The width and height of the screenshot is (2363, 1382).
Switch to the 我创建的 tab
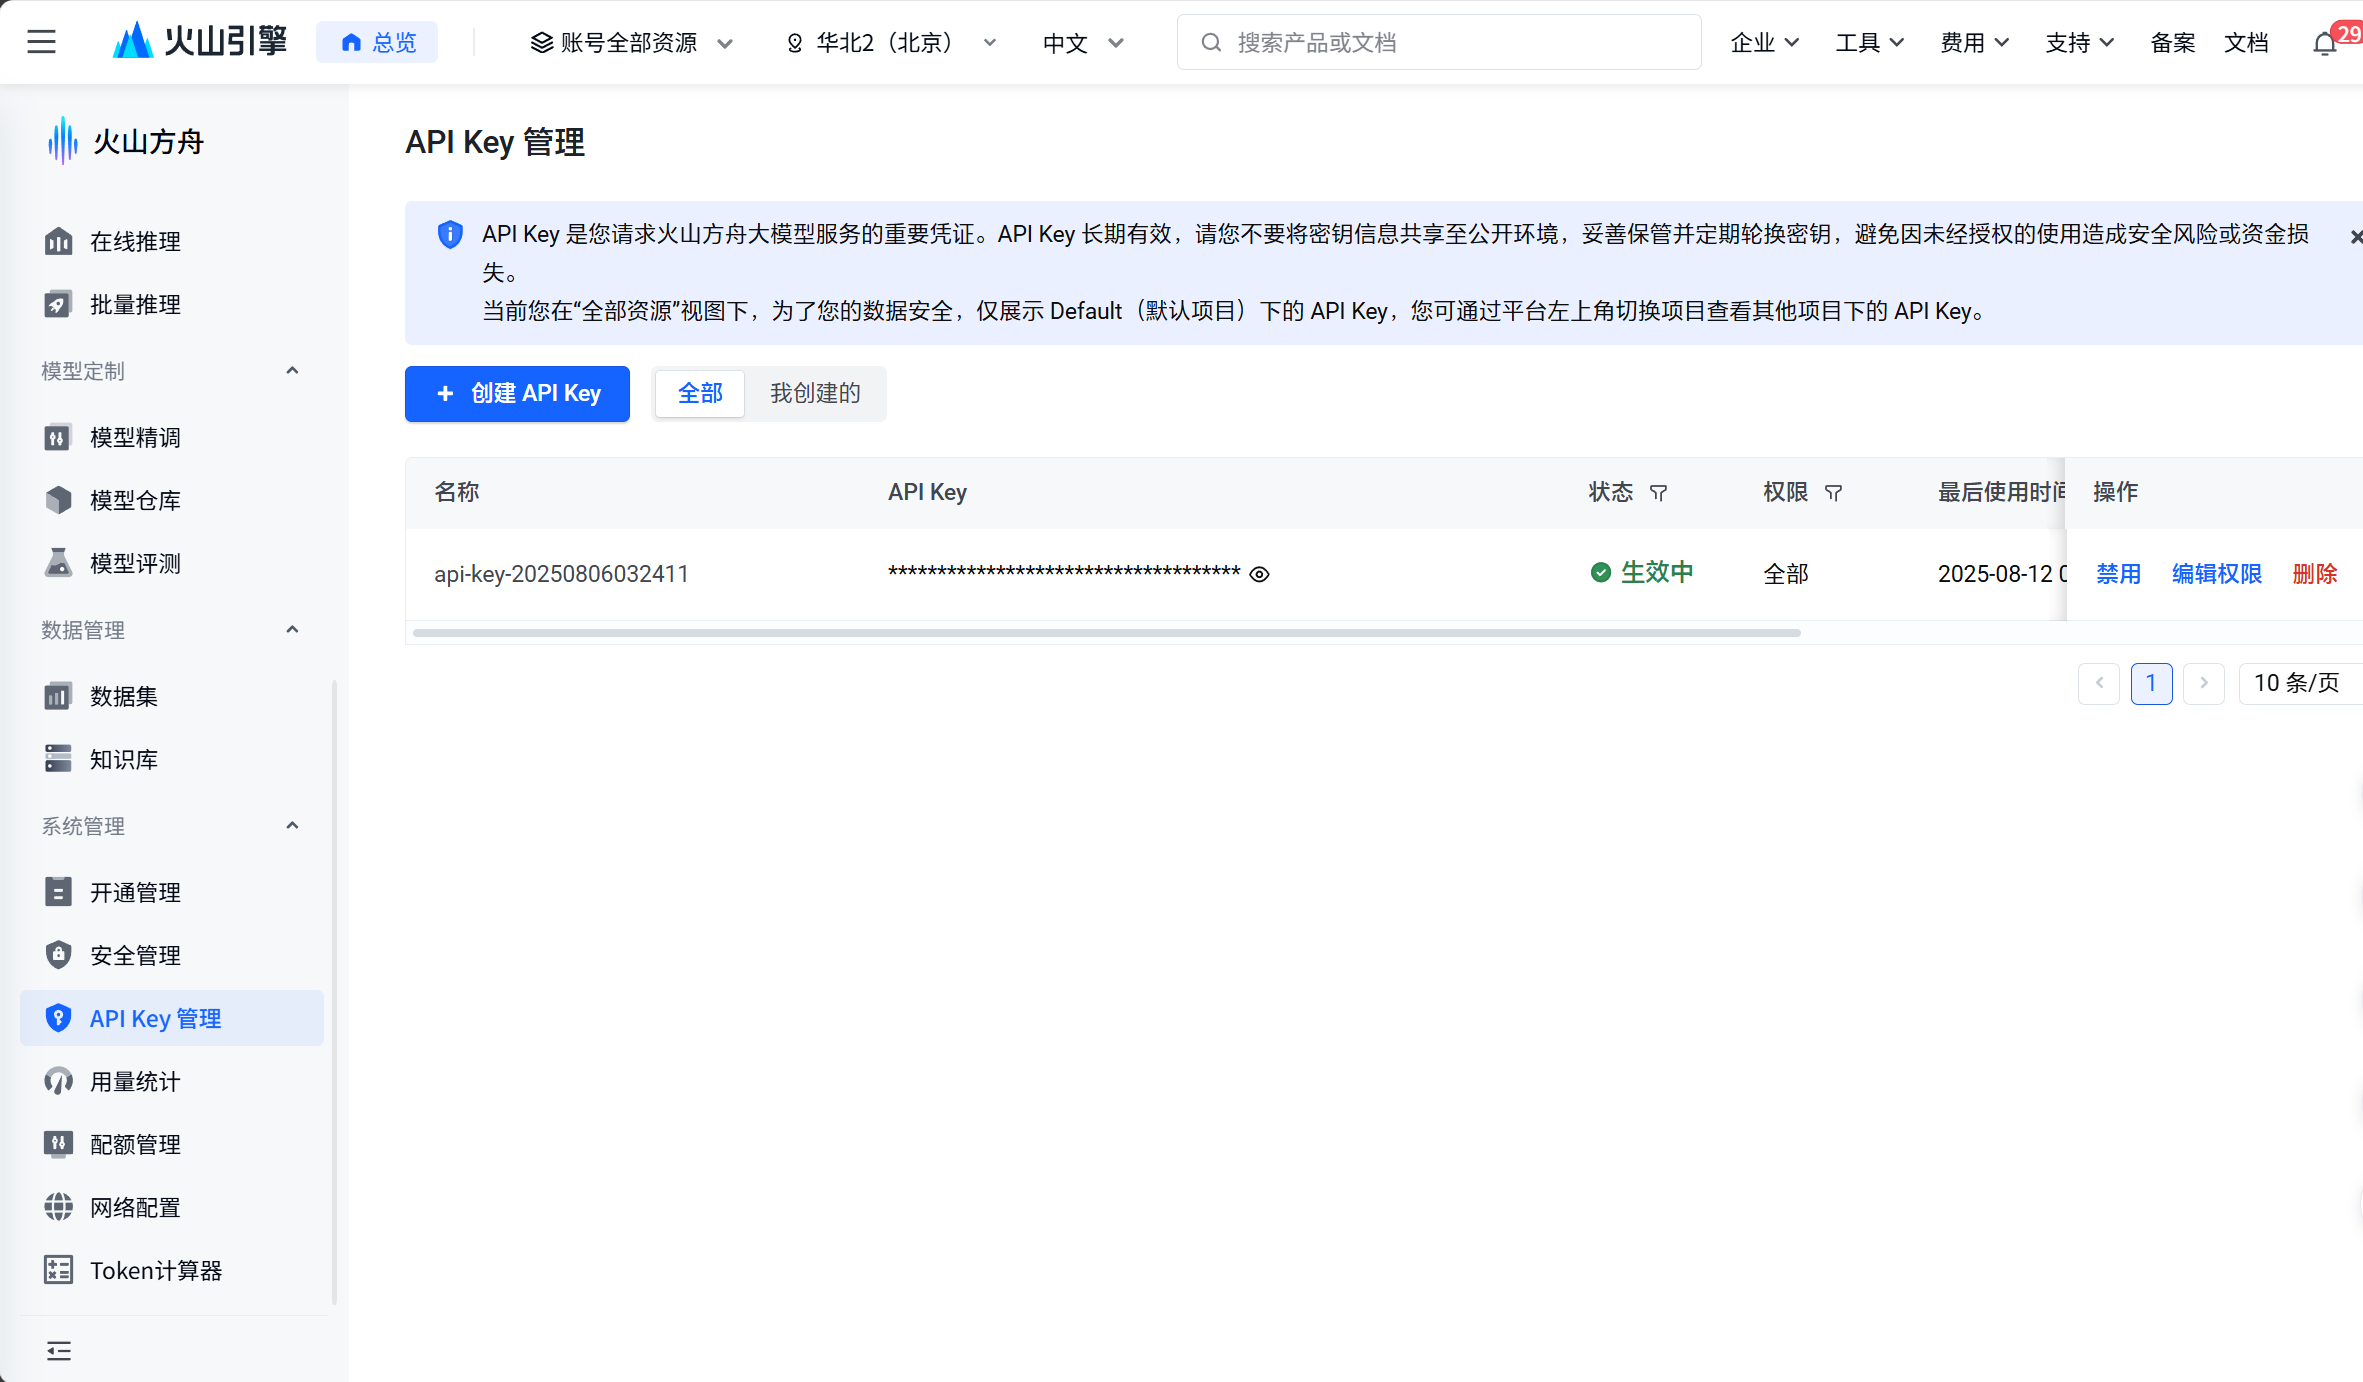coord(815,393)
